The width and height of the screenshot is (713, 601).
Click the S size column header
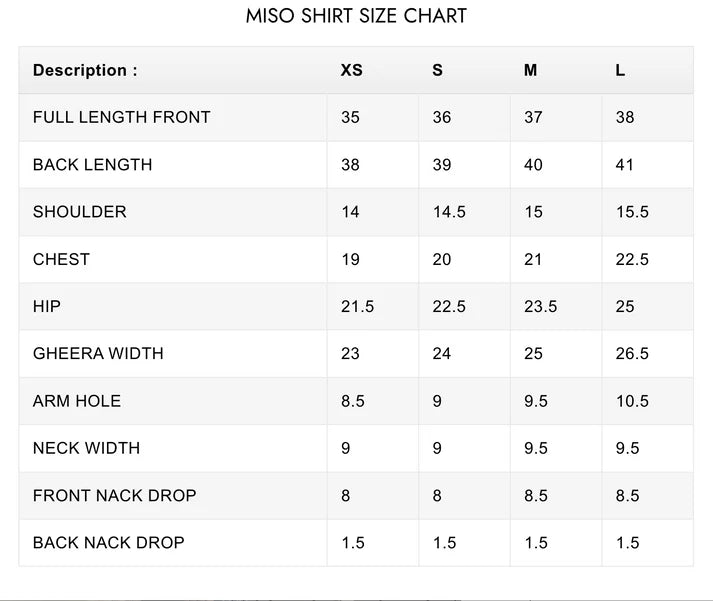pos(437,70)
